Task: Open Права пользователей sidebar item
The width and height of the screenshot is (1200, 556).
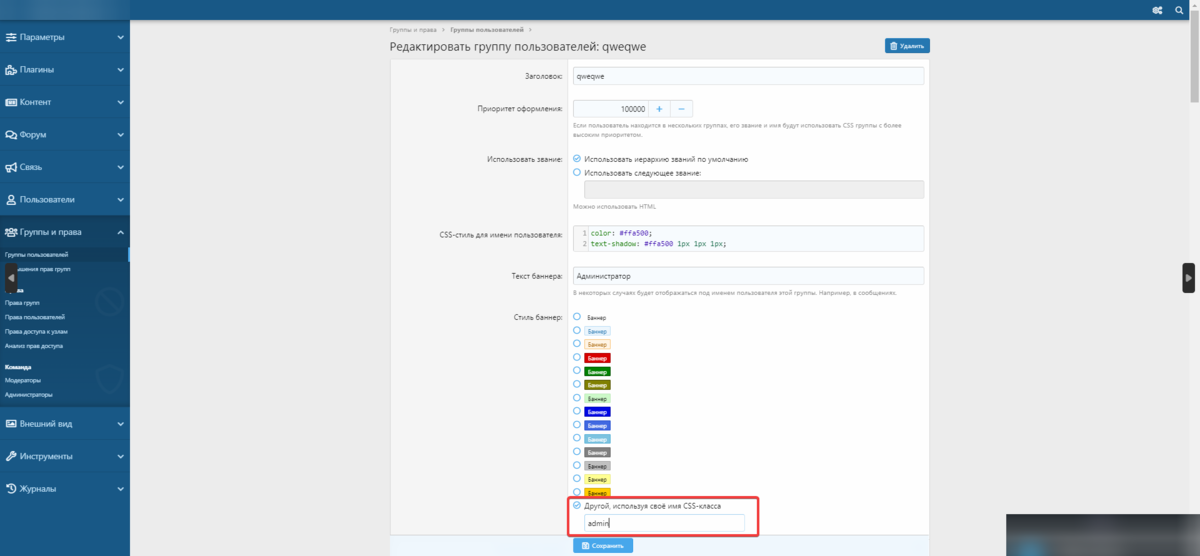Action: click(35, 316)
